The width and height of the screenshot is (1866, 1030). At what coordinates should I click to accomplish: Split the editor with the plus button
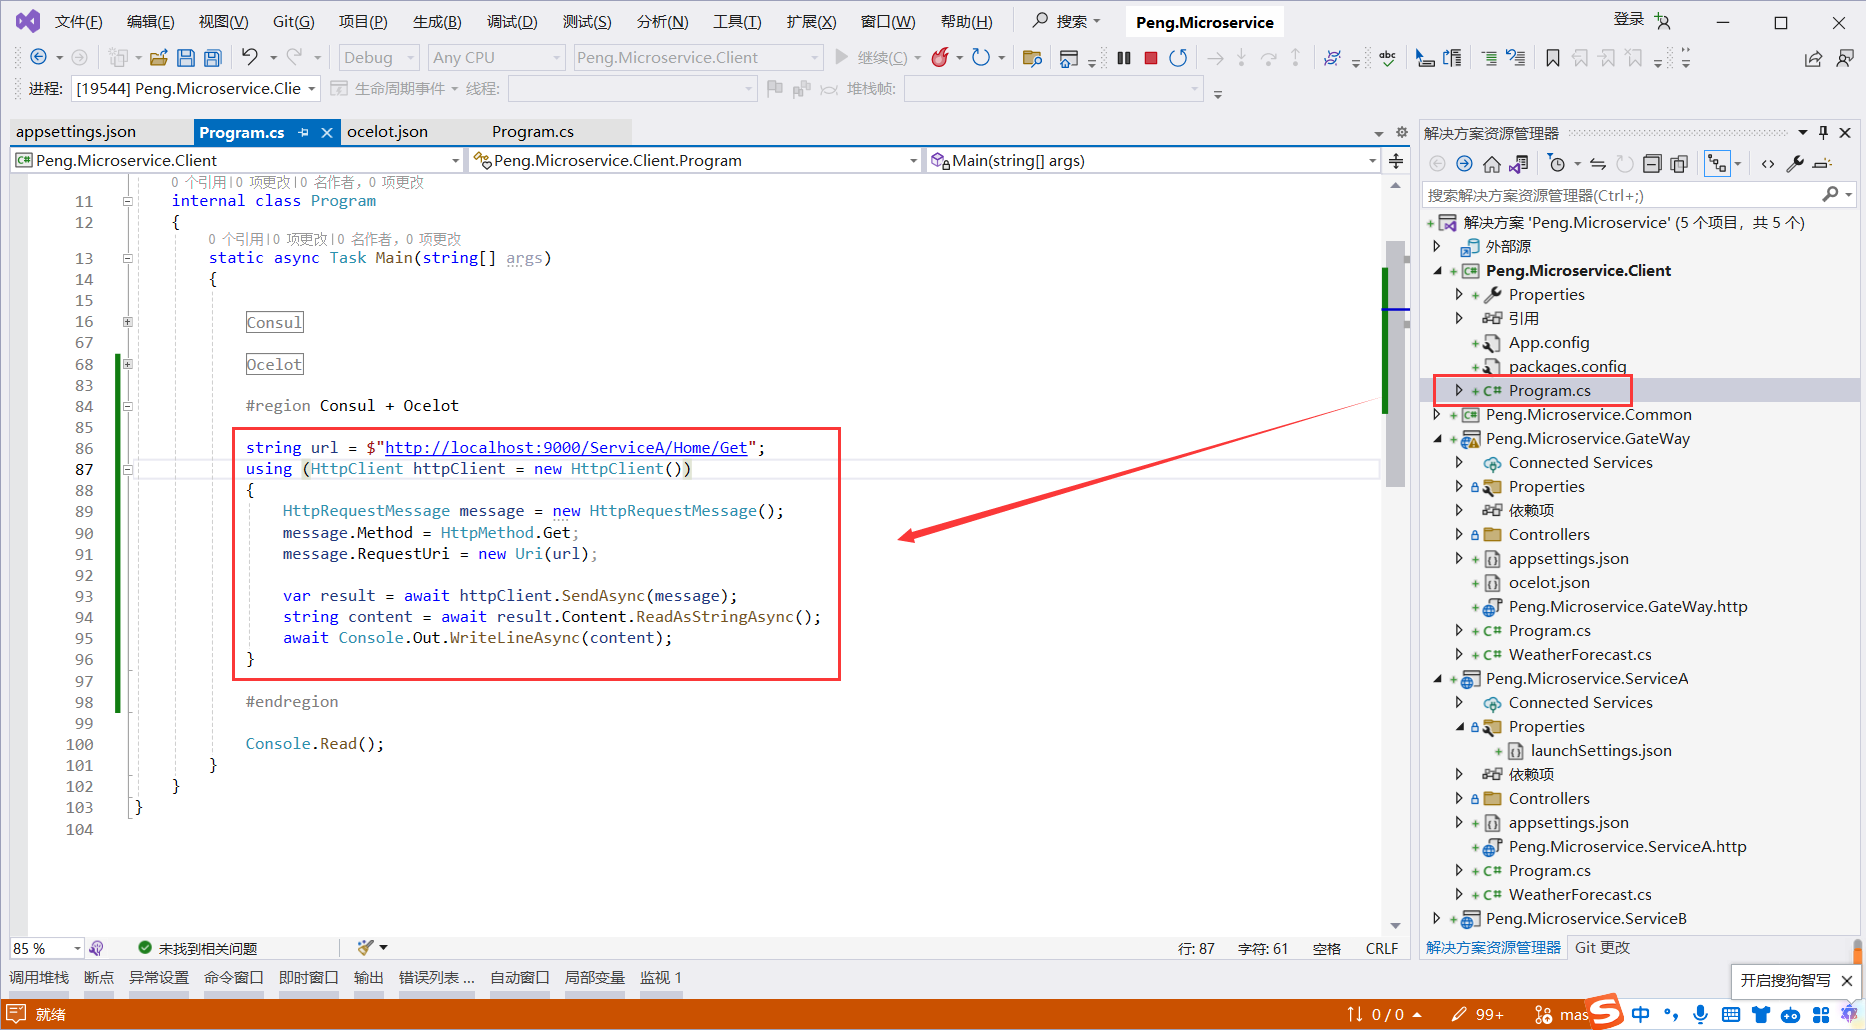click(1396, 161)
